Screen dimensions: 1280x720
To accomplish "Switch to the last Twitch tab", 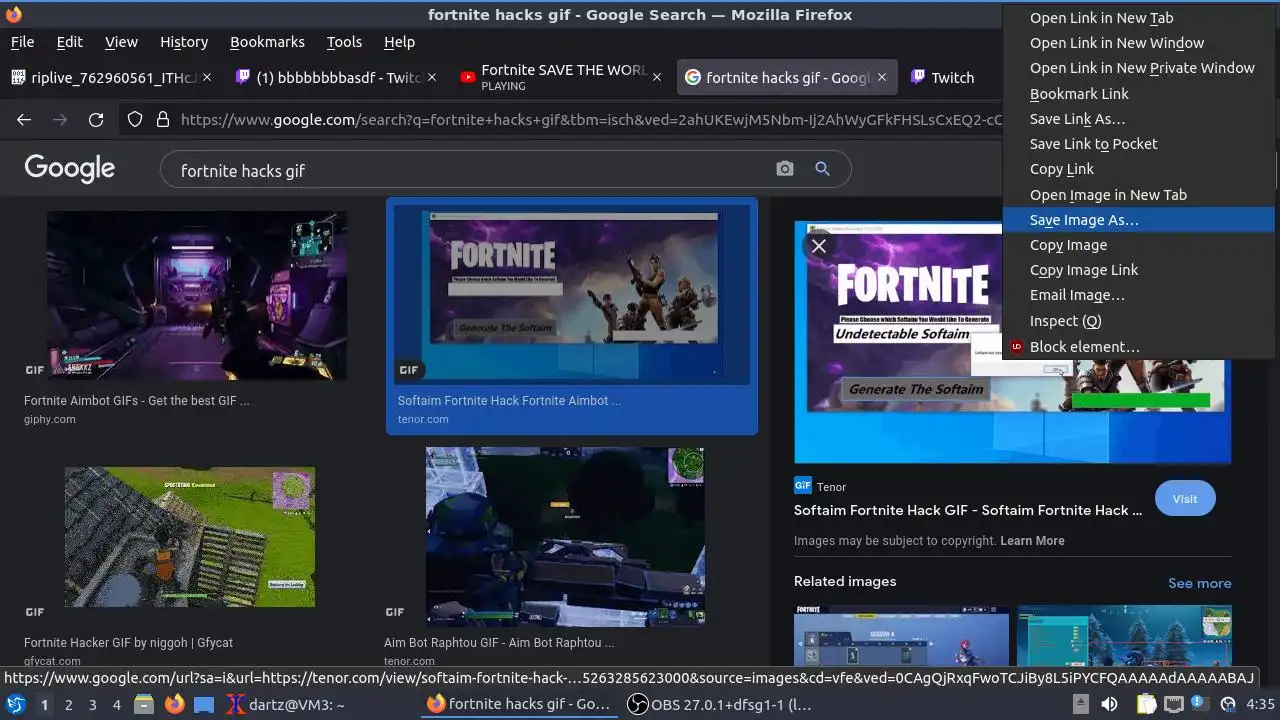I will 952,77.
